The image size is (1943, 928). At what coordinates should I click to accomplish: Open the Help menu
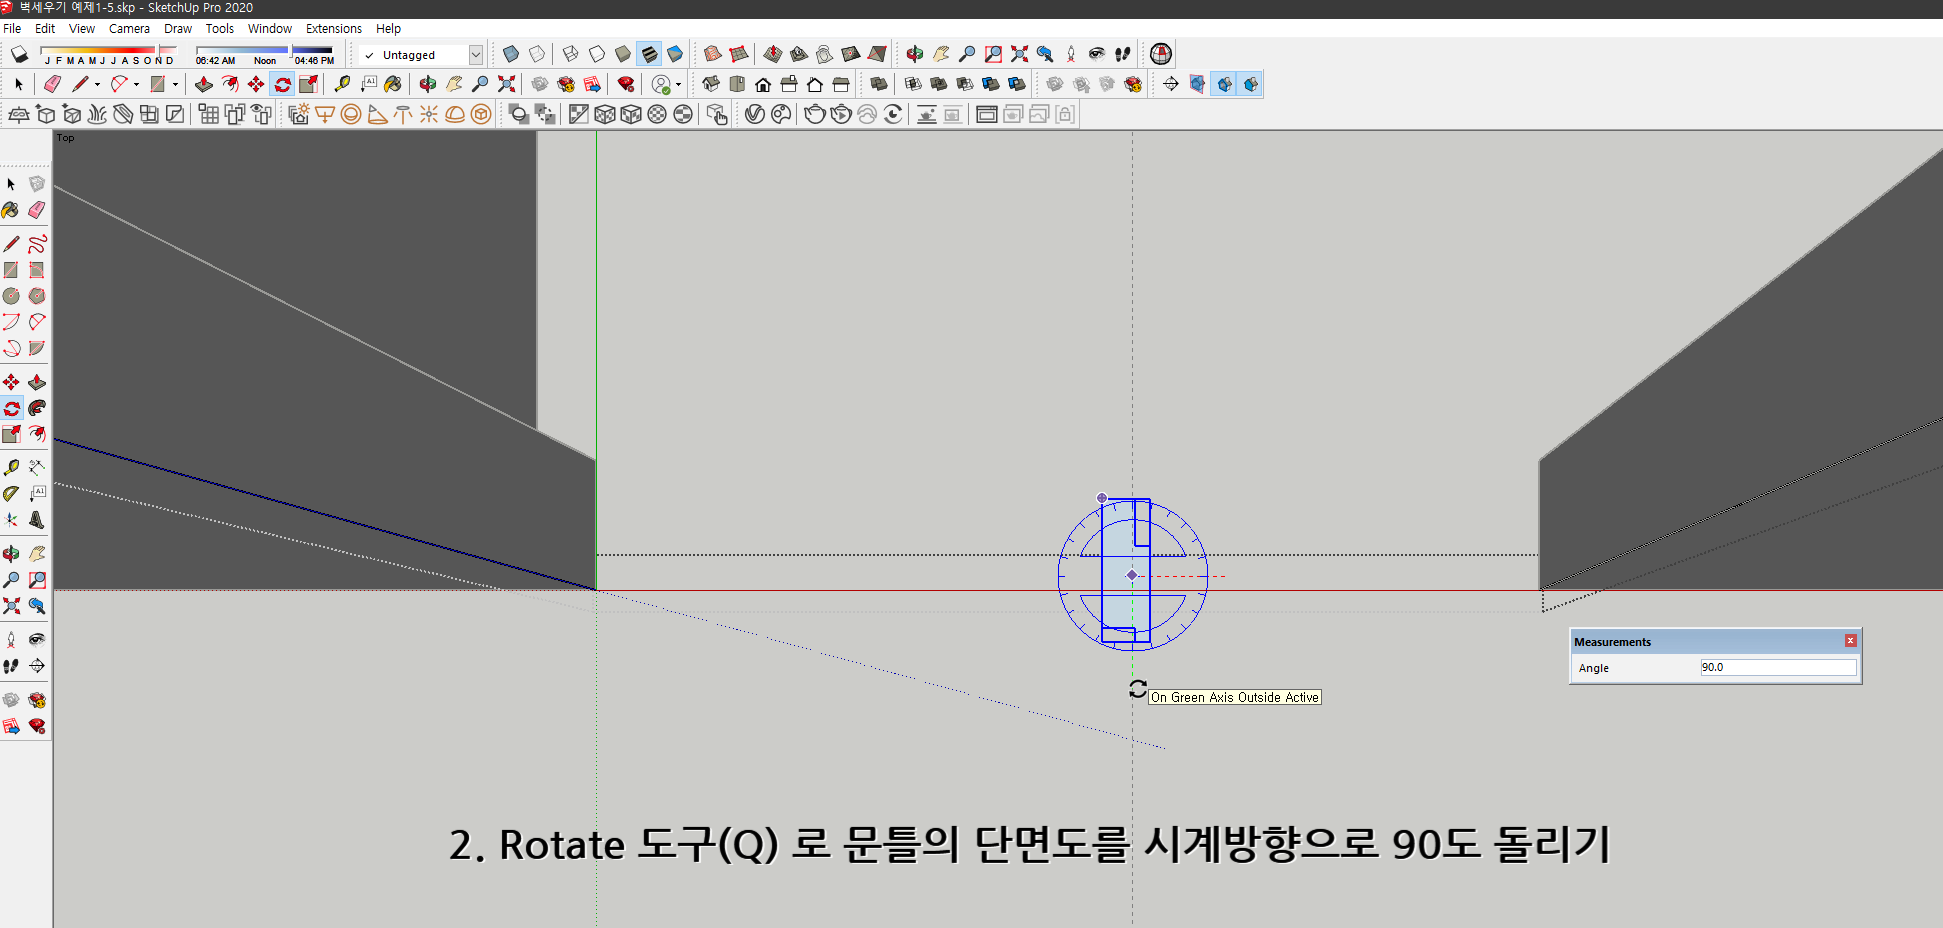(388, 28)
